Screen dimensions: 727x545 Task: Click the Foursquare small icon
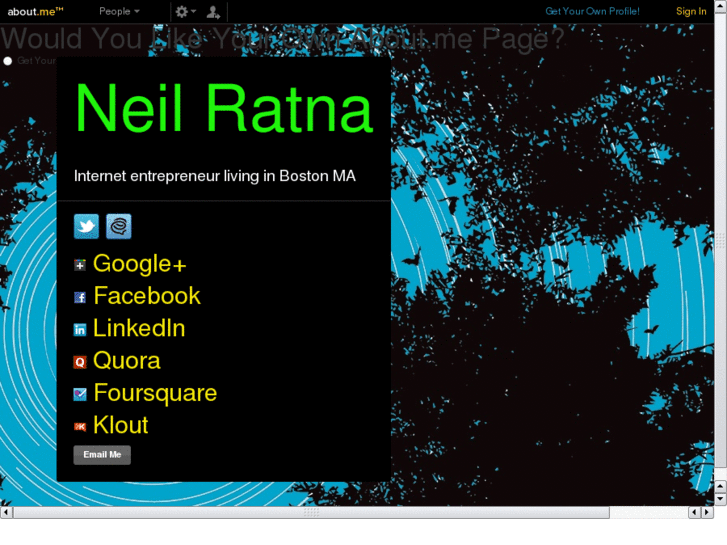[x=80, y=394]
